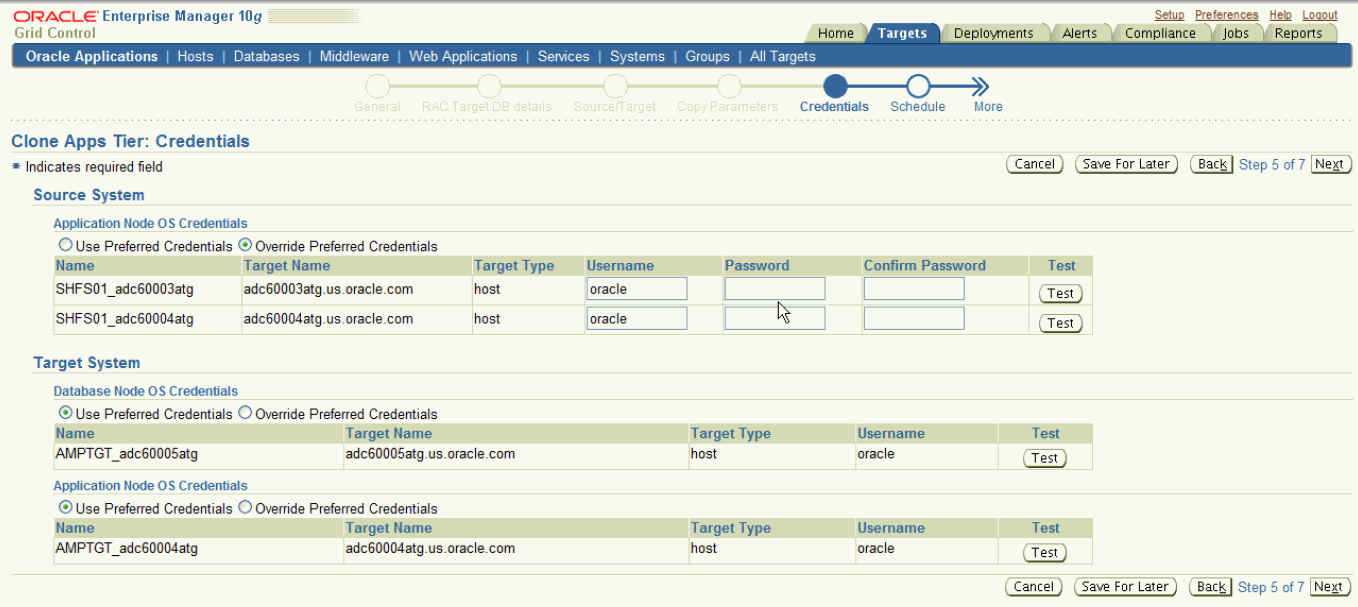The width and height of the screenshot is (1358, 607).
Task: Open the Databases subtab
Action: tap(266, 56)
